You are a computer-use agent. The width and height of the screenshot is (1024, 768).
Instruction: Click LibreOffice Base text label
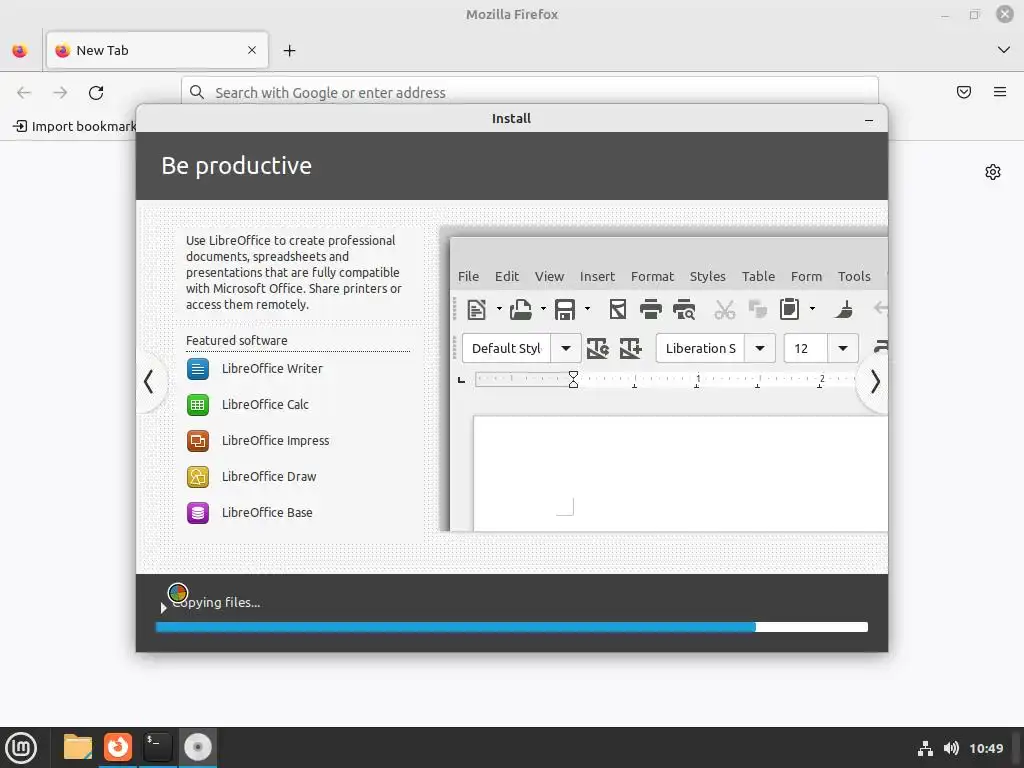coord(267,512)
